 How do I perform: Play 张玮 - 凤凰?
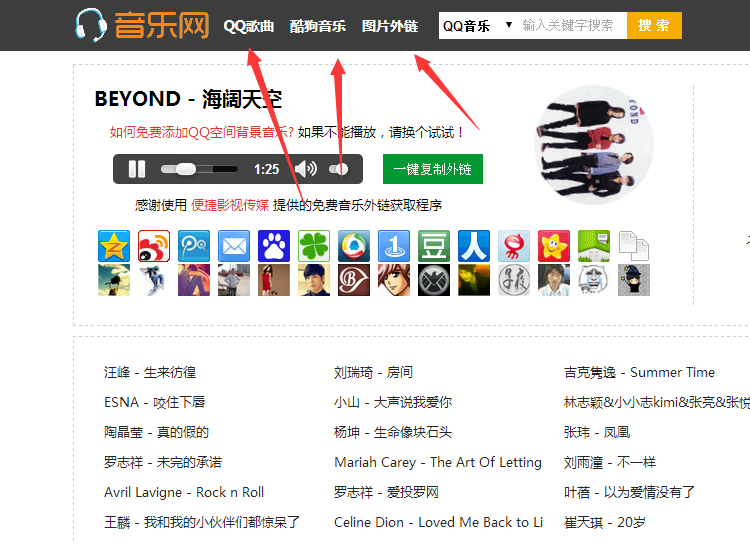[597, 432]
